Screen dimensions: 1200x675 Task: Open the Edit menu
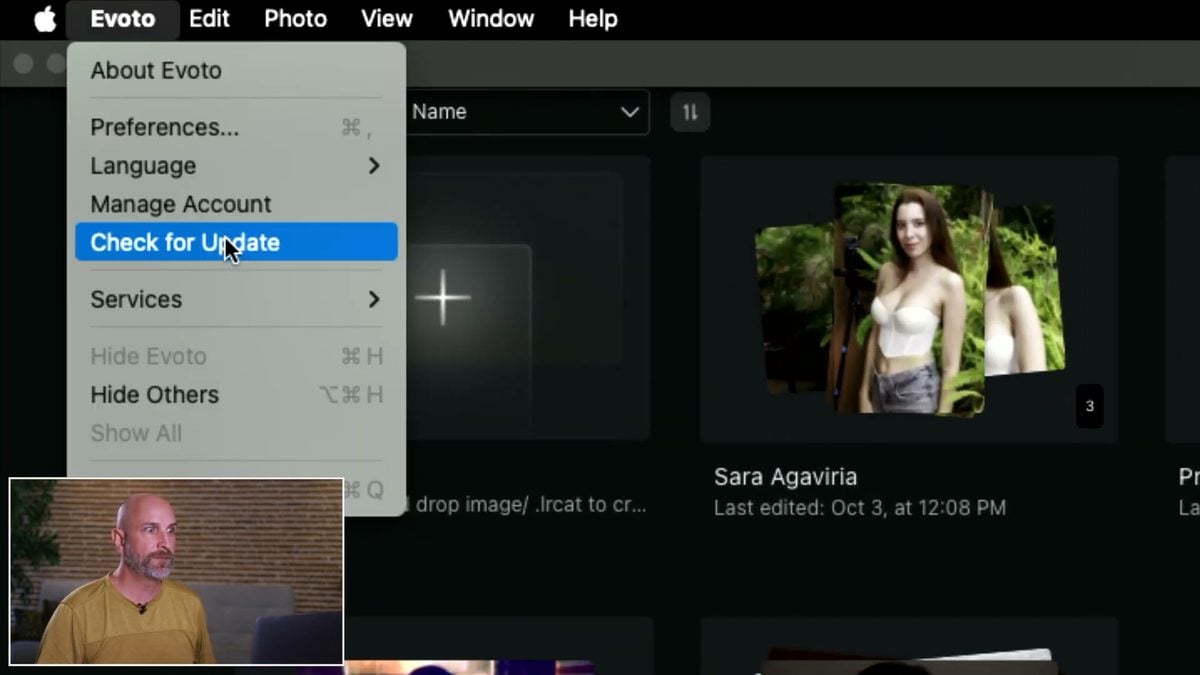(x=209, y=19)
